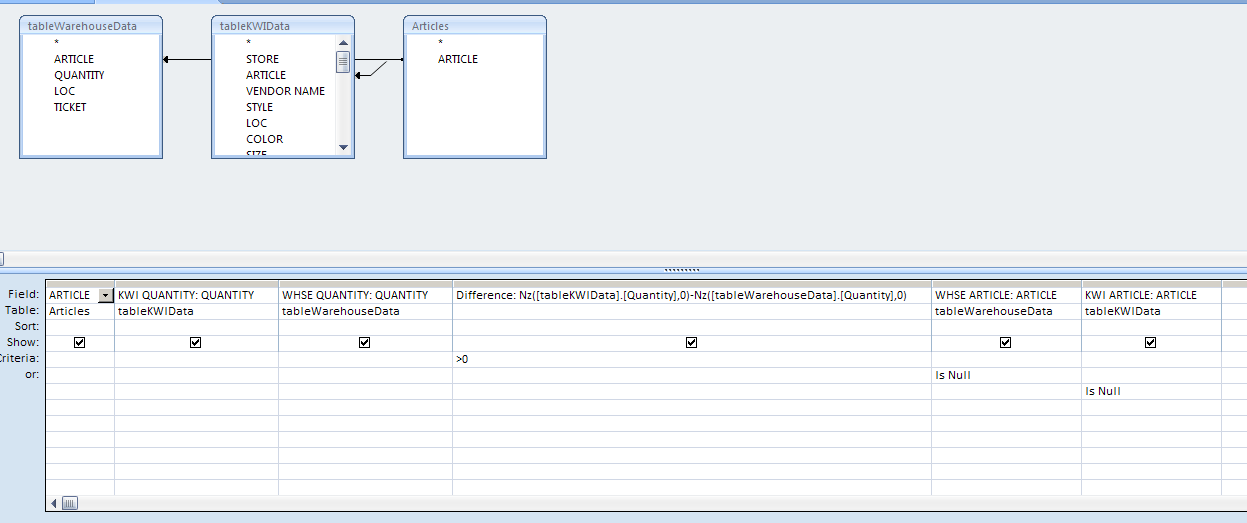Click scroll up arrow in tableKWIData field list
Viewport: 1247px width, 523px height.
coord(343,43)
